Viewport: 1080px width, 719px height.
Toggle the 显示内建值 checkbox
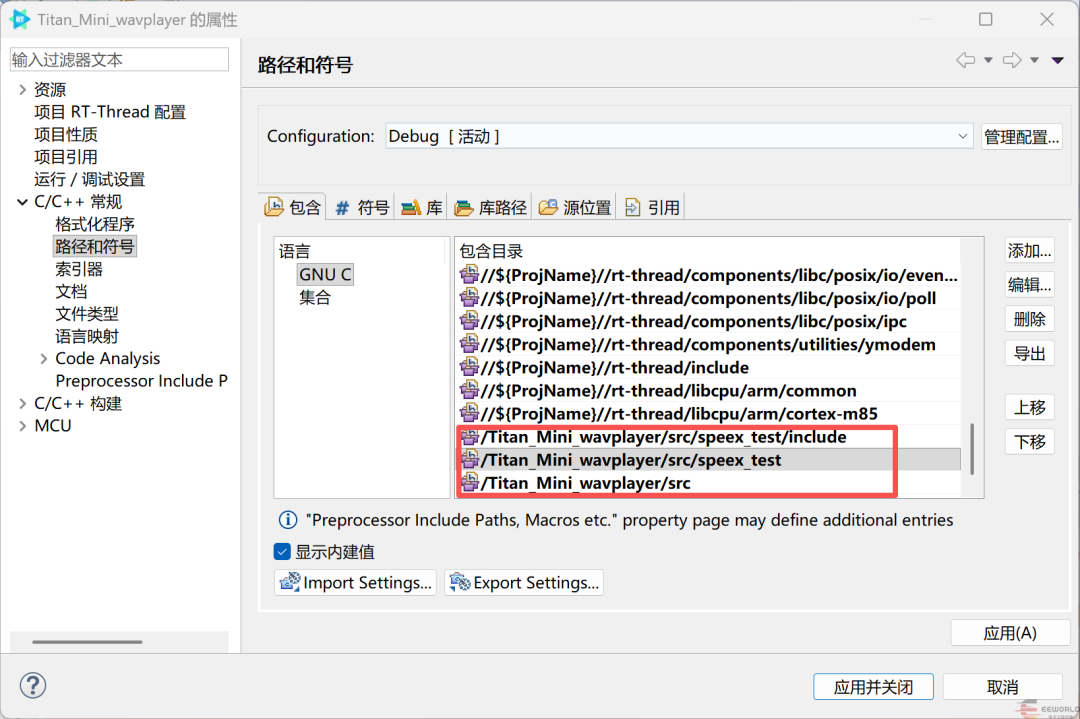282,552
